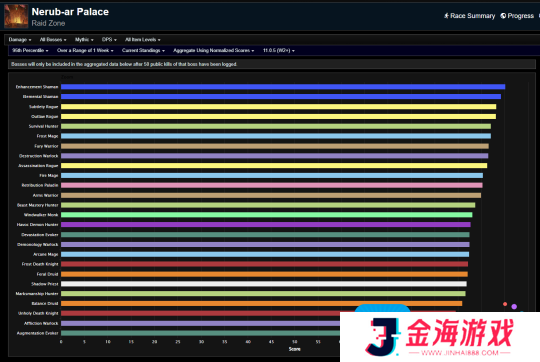Open the DPS role menu

click(109, 40)
